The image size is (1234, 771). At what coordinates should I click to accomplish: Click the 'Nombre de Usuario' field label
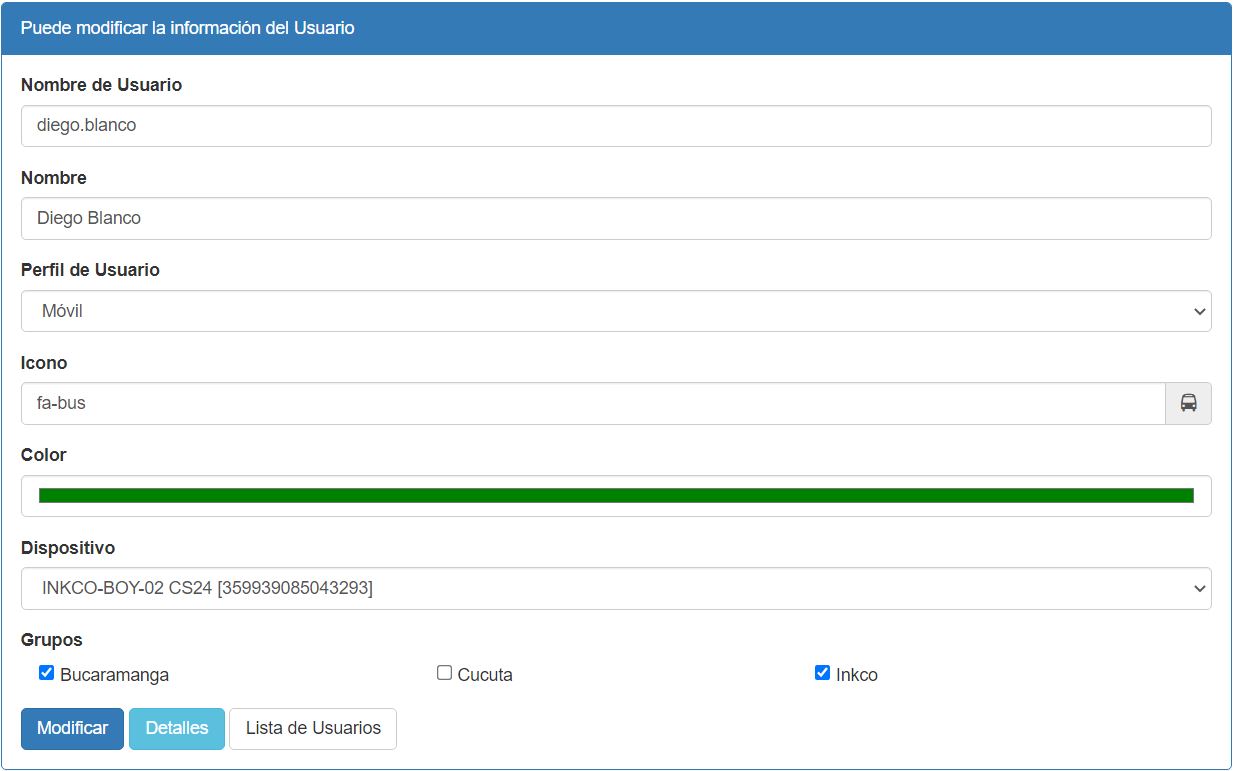(101, 85)
